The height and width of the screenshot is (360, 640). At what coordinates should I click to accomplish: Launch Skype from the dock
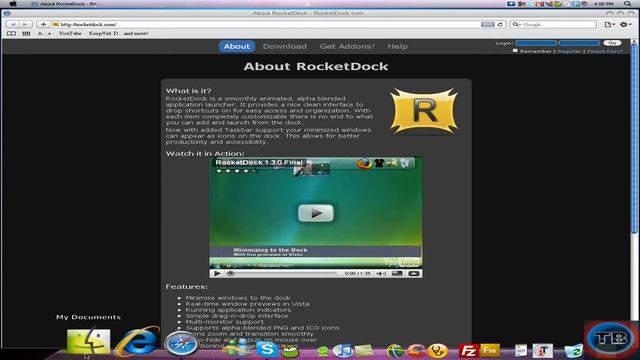click(x=267, y=349)
